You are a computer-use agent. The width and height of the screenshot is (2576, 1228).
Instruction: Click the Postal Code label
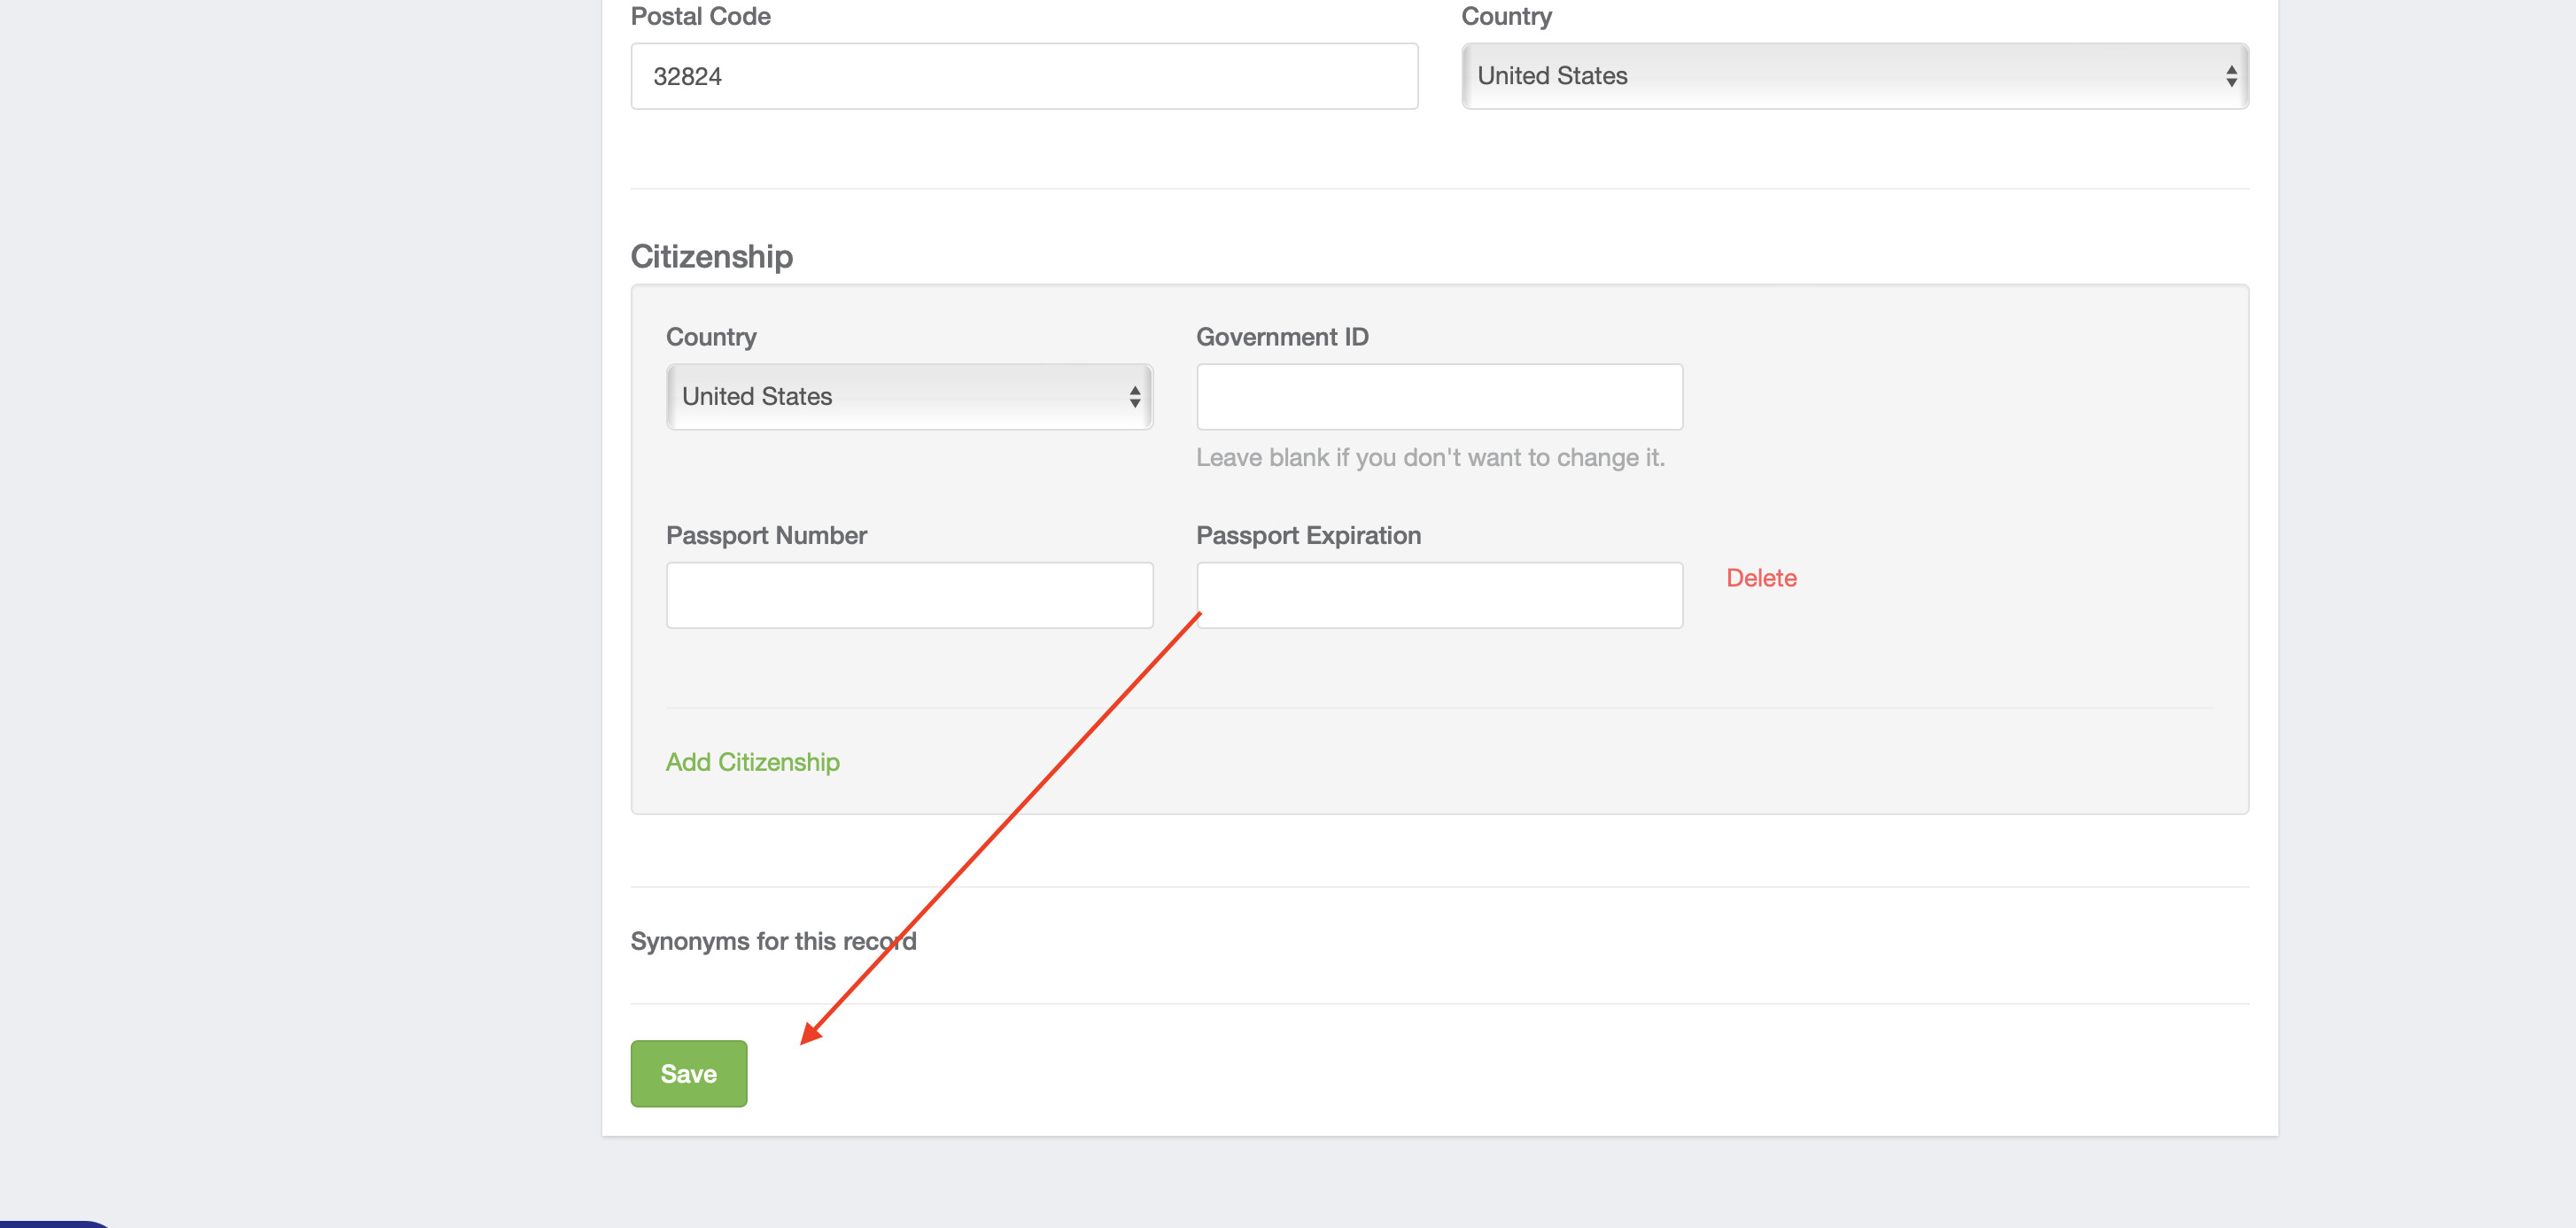click(700, 16)
